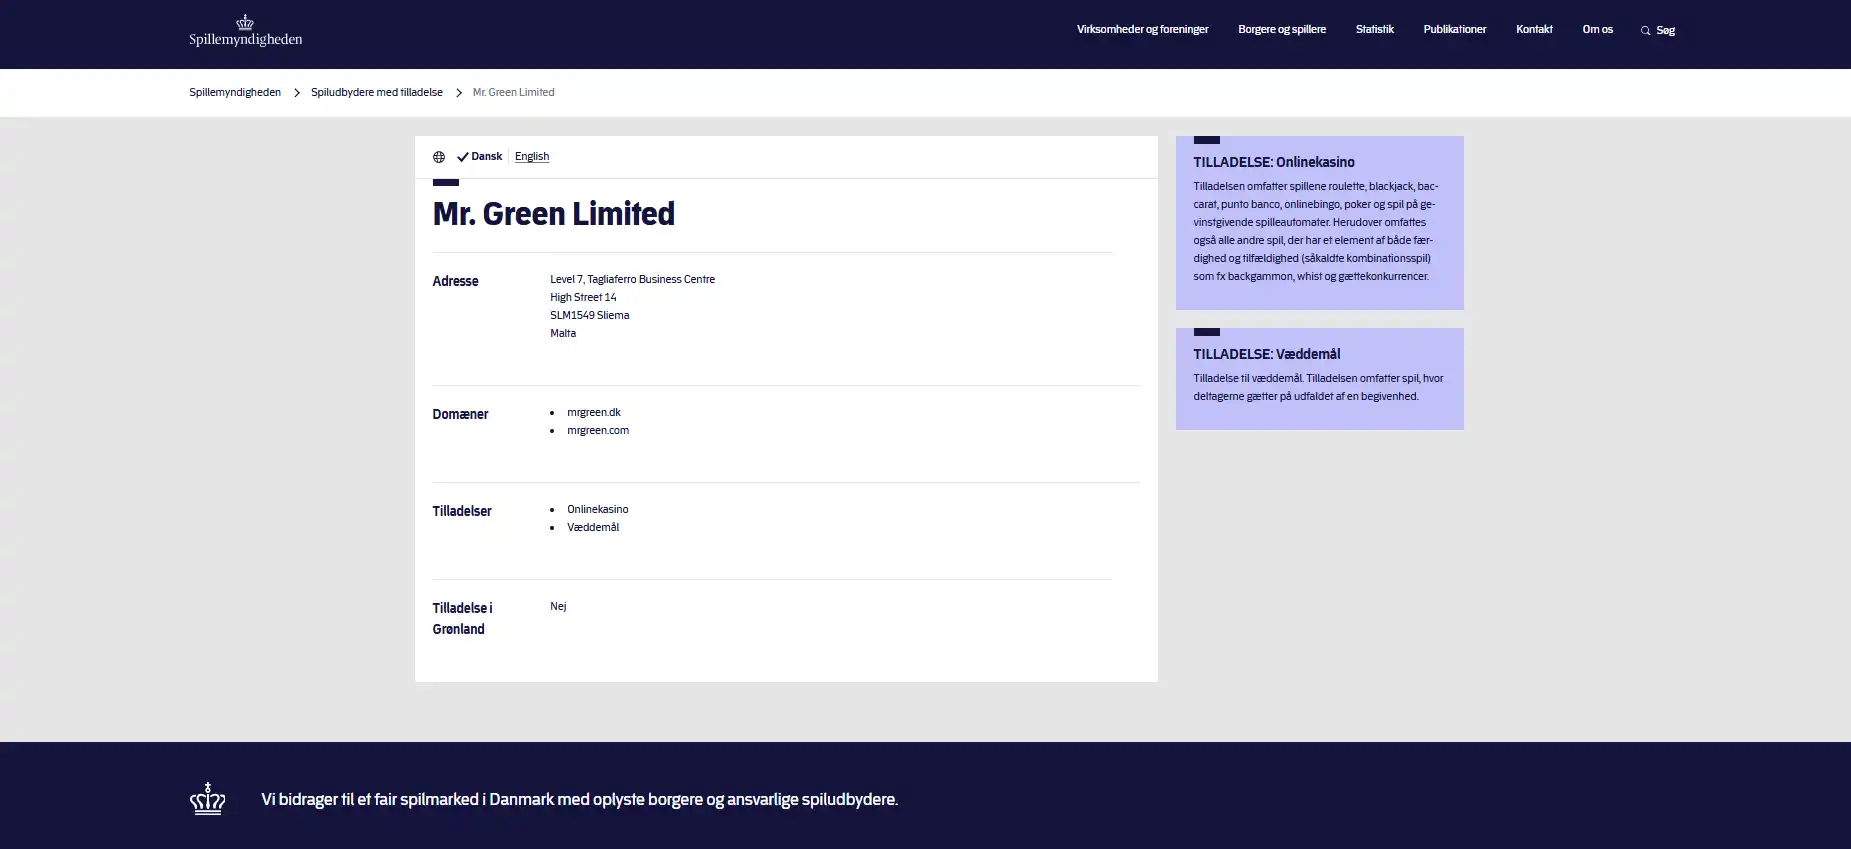Click the Tilladelser label
The image size is (1851, 849).
tap(462, 511)
